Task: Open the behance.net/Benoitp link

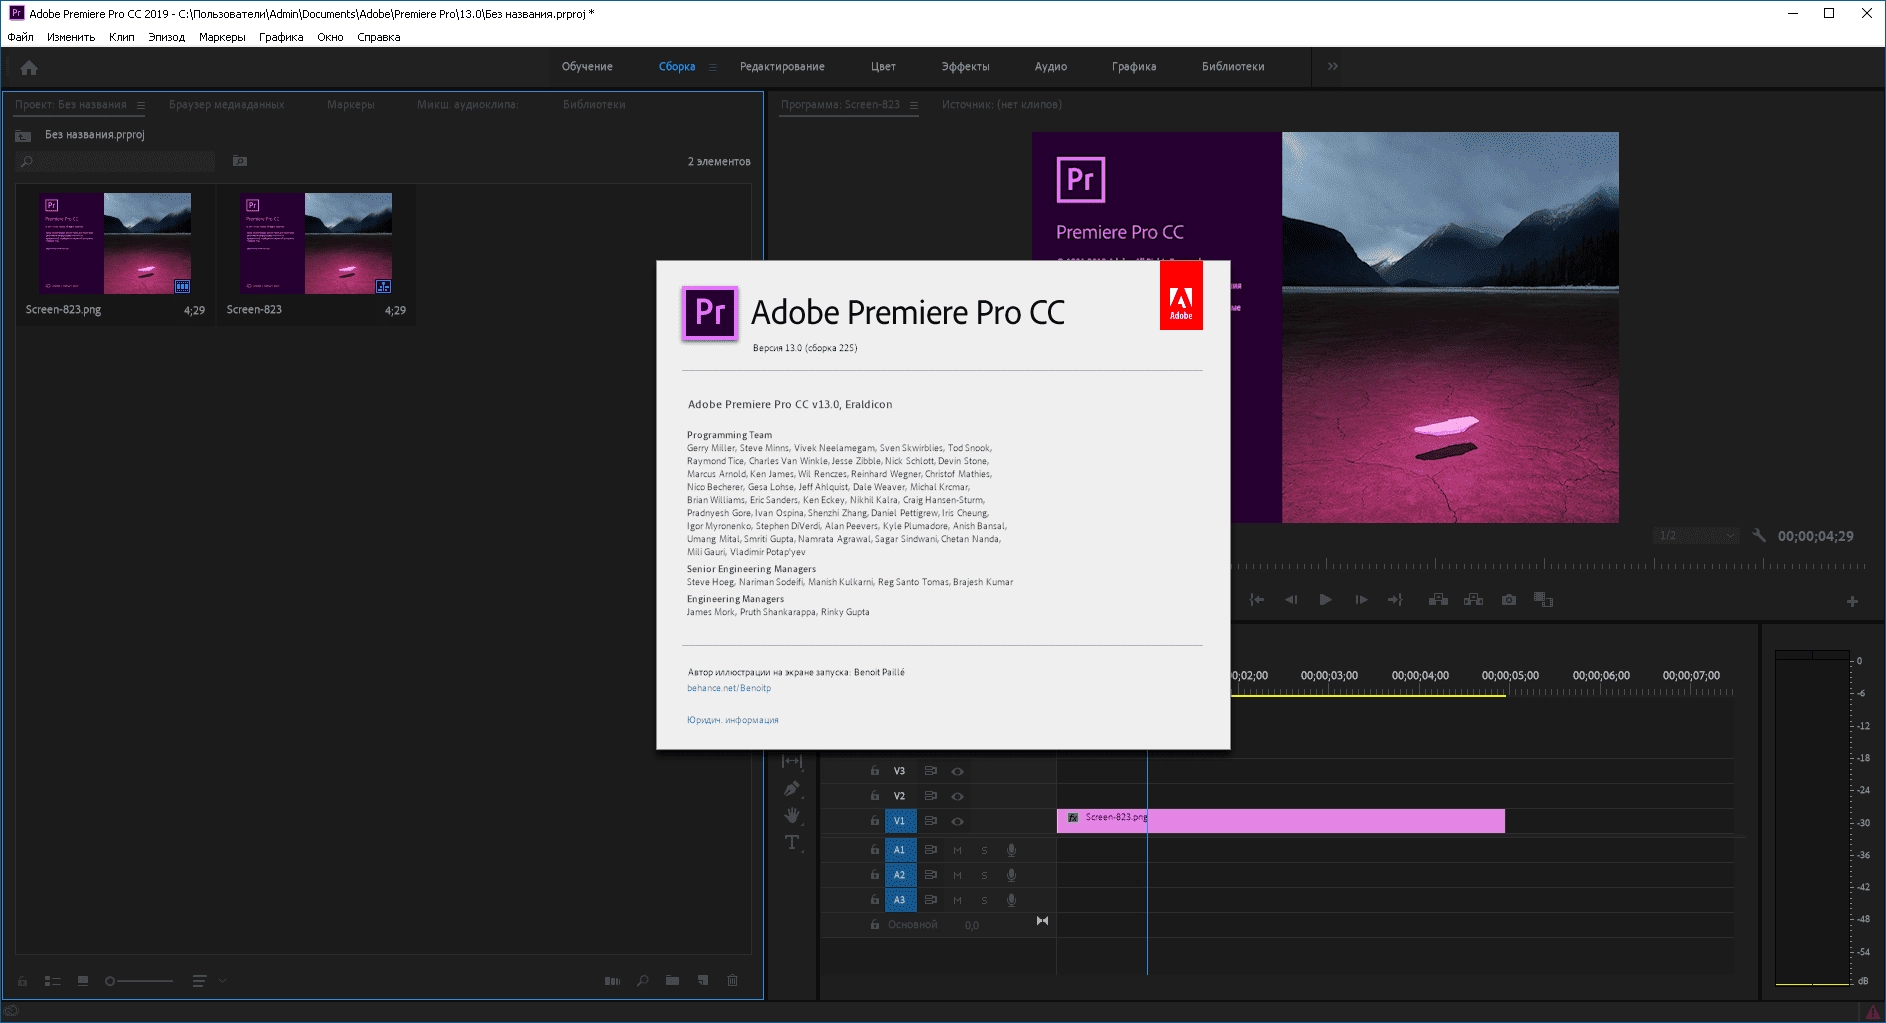Action: click(728, 688)
